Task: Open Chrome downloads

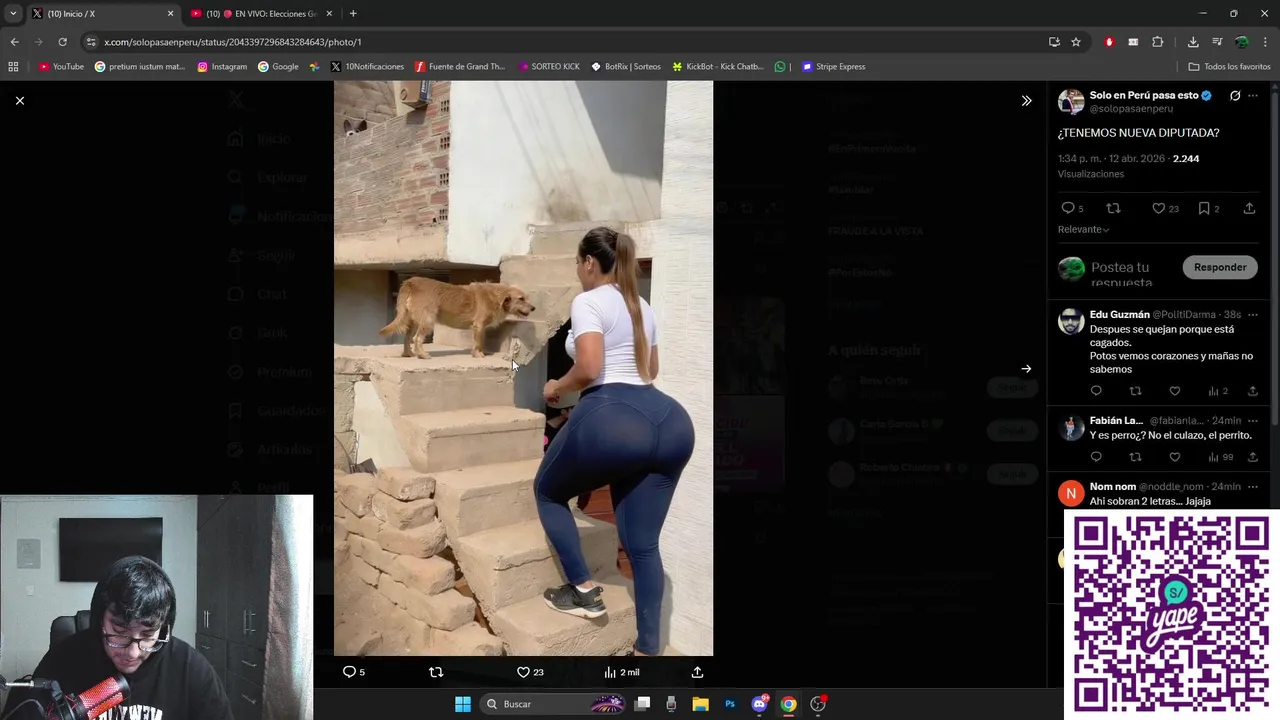Action: 1193,42
